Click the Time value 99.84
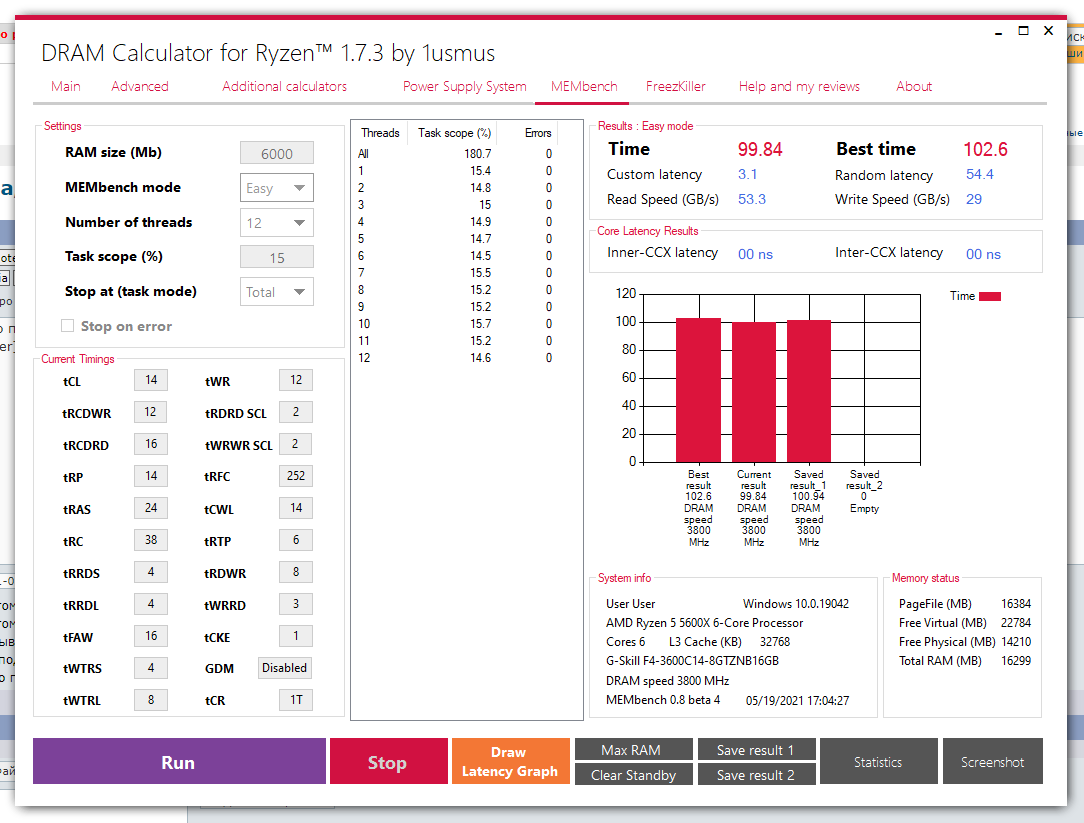The image size is (1084, 823). coord(760,149)
